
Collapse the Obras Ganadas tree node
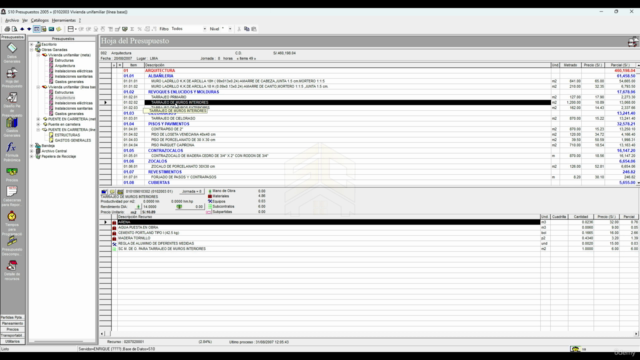(32, 50)
